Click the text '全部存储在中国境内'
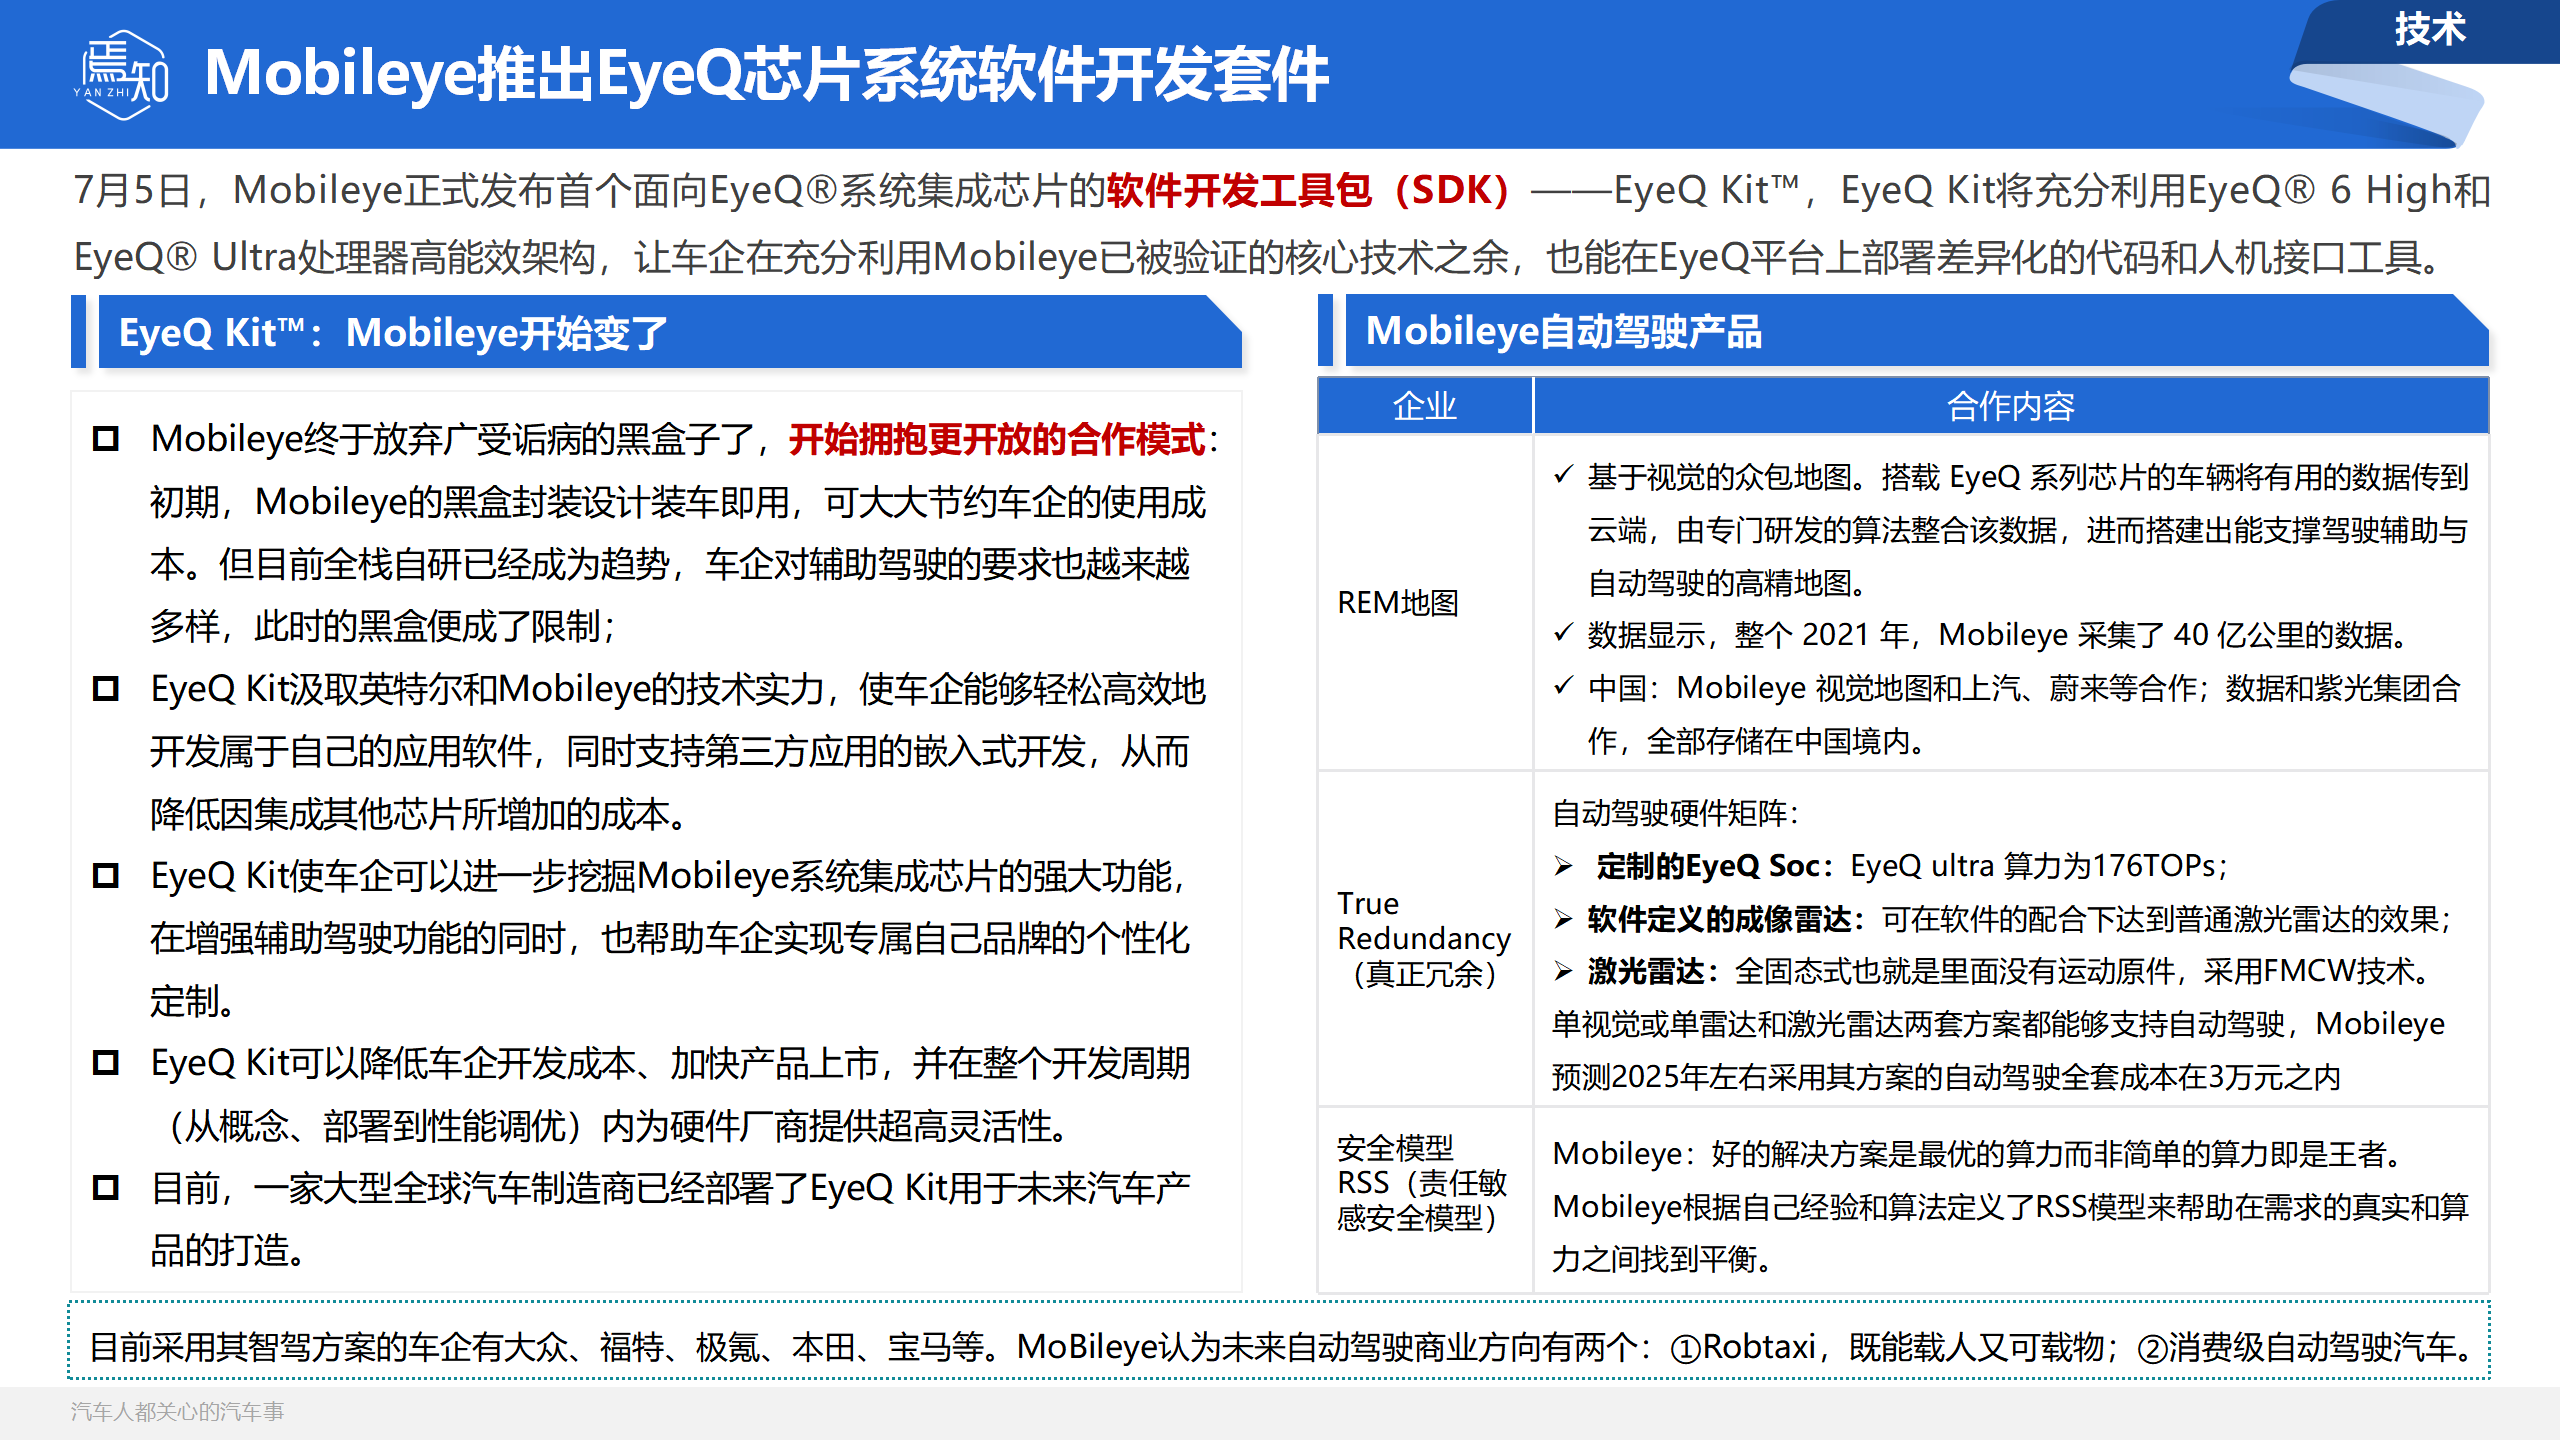The image size is (2560, 1440). coord(1778,741)
